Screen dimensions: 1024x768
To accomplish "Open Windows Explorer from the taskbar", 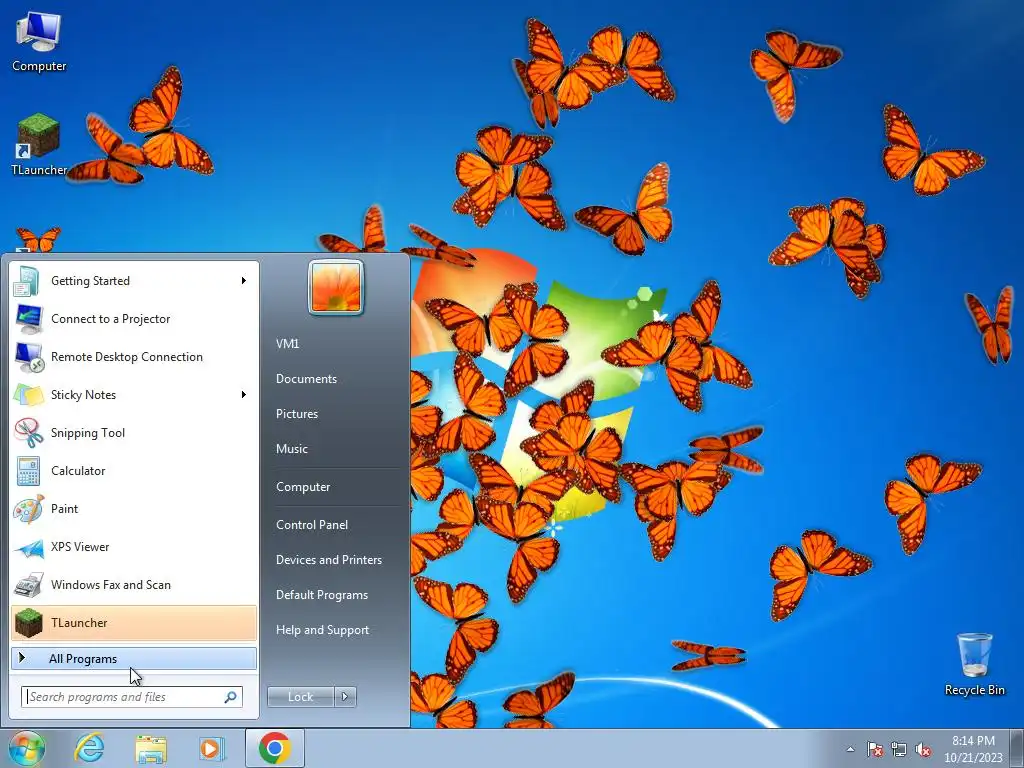I will pyautogui.click(x=151, y=748).
